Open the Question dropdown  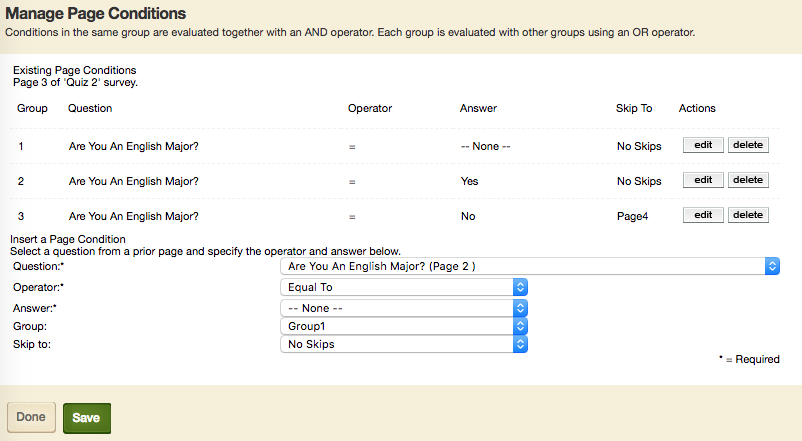pyautogui.click(x=530, y=266)
